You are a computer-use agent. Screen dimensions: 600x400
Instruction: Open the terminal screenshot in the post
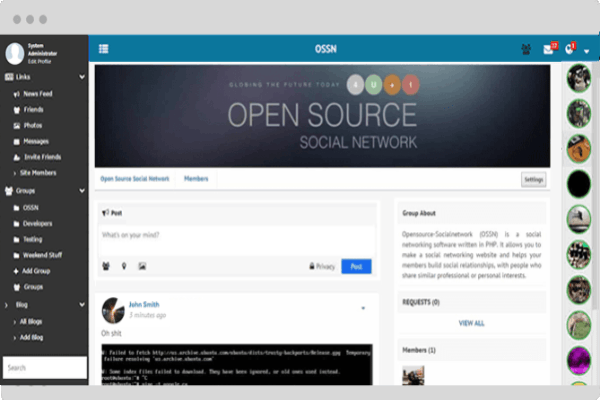(237, 364)
